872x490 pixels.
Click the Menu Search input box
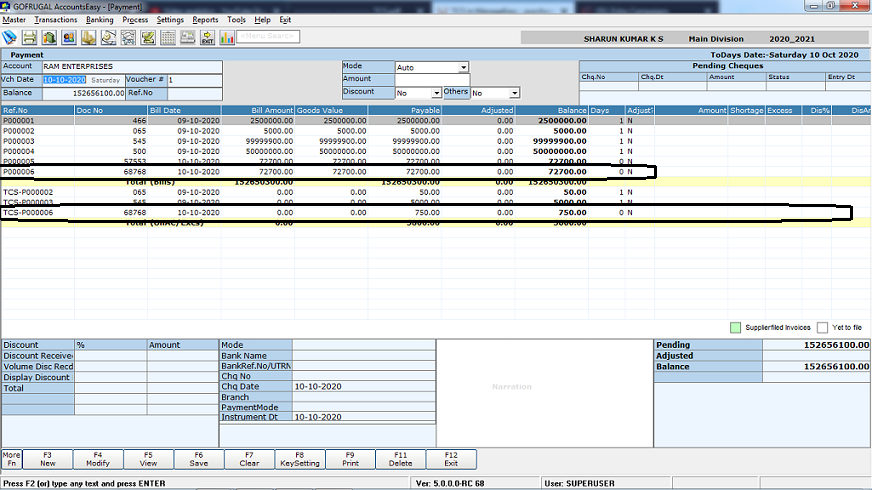tap(267, 38)
